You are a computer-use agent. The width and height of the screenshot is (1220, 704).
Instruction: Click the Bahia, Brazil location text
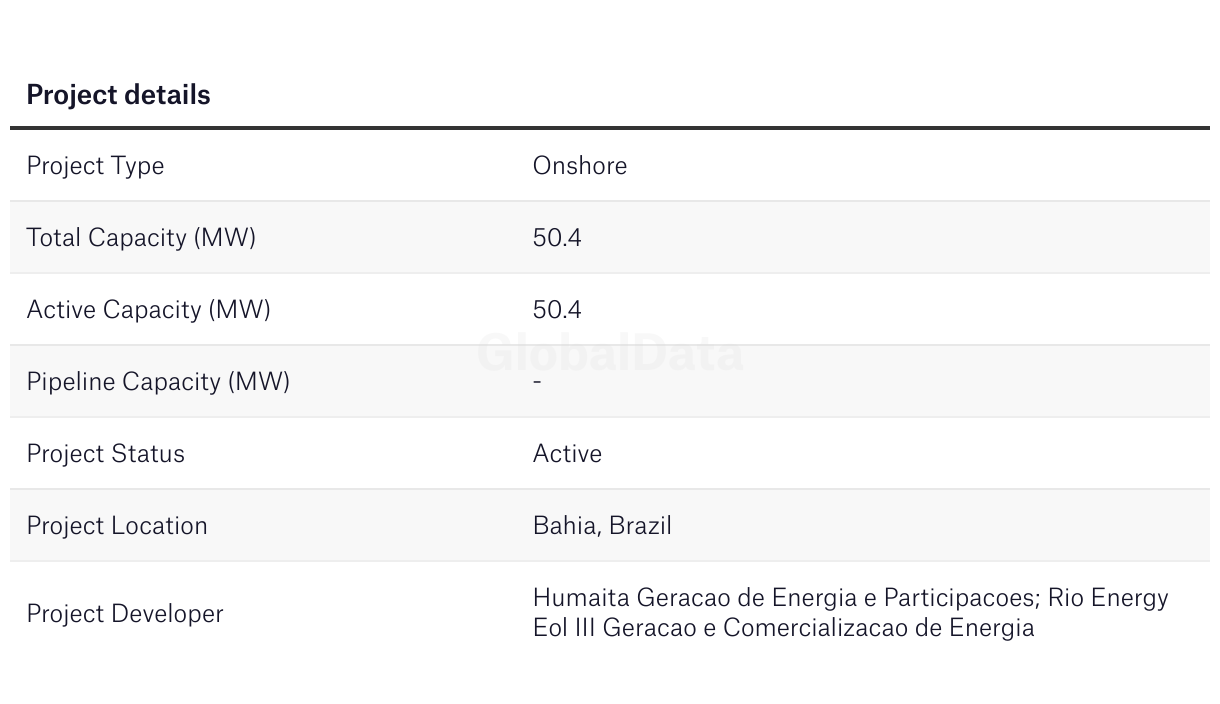pos(602,526)
